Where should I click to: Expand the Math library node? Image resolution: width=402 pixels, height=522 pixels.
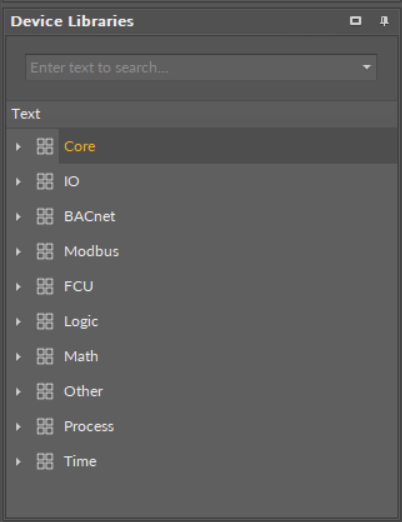[18, 357]
